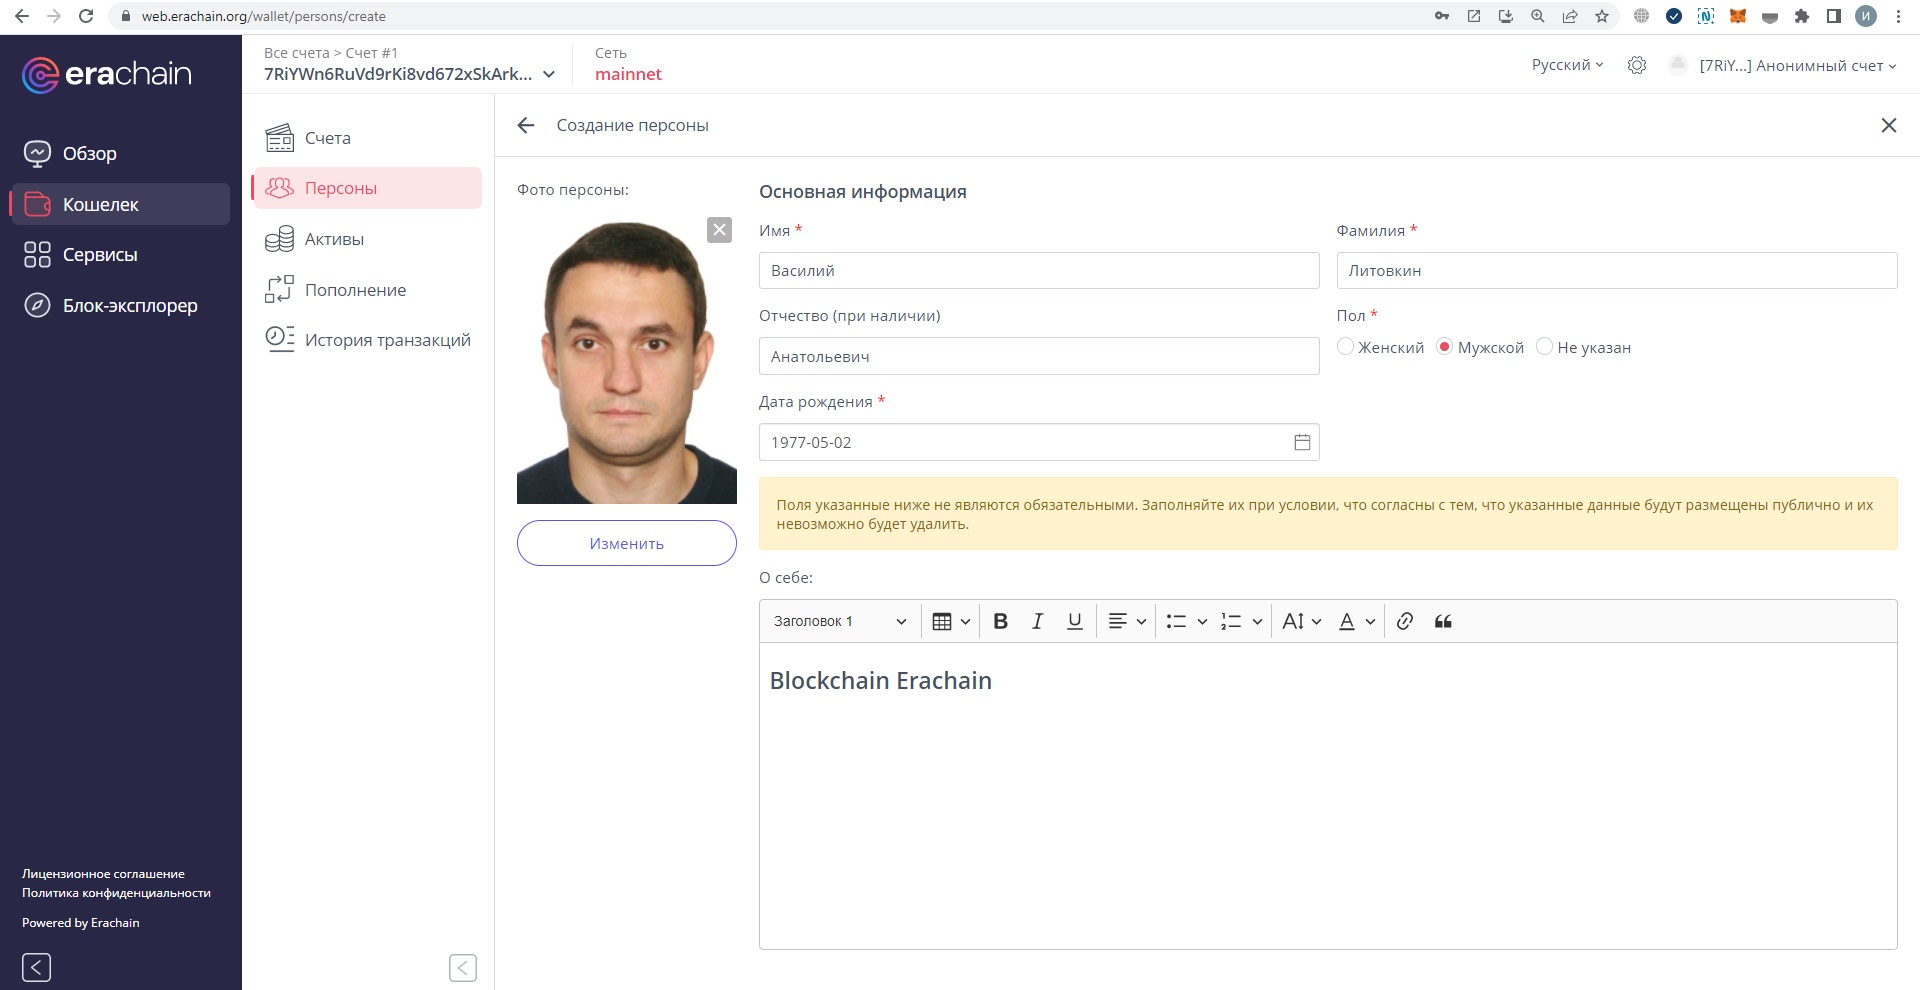Insert a block quote
The width and height of the screenshot is (1920, 990).
(x=1442, y=621)
